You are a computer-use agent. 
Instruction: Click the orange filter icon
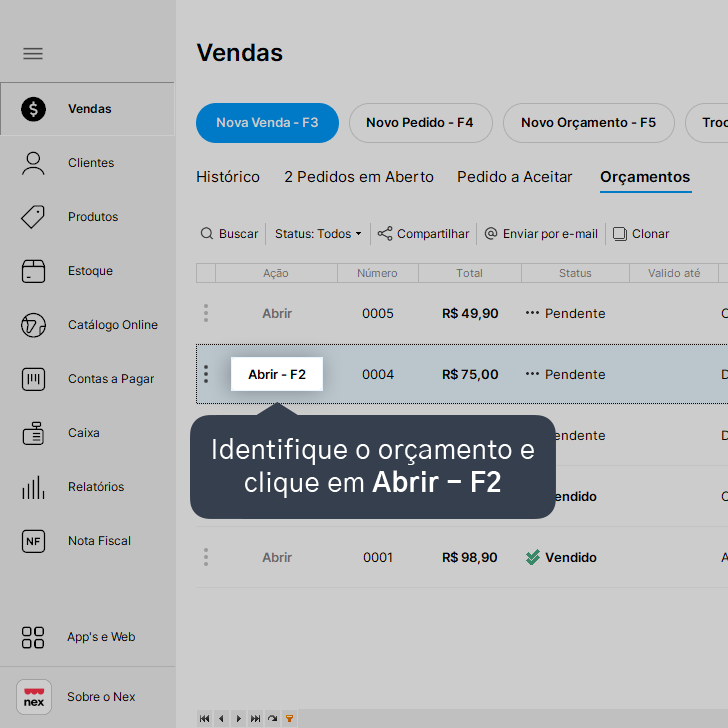tap(290, 719)
